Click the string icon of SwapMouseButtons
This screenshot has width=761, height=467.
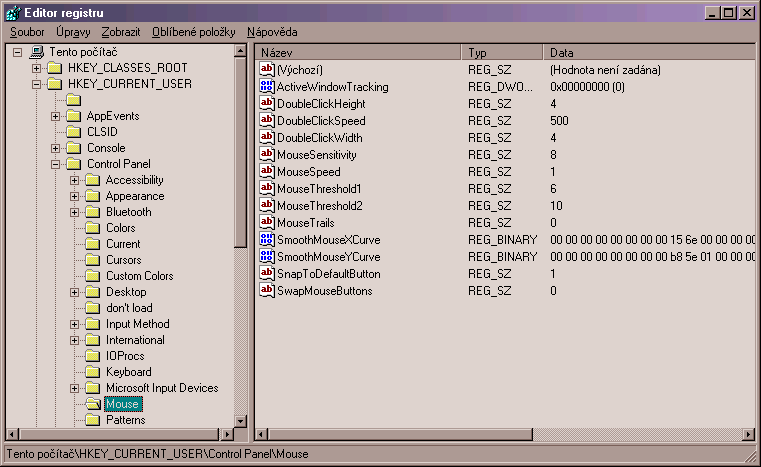[267, 290]
